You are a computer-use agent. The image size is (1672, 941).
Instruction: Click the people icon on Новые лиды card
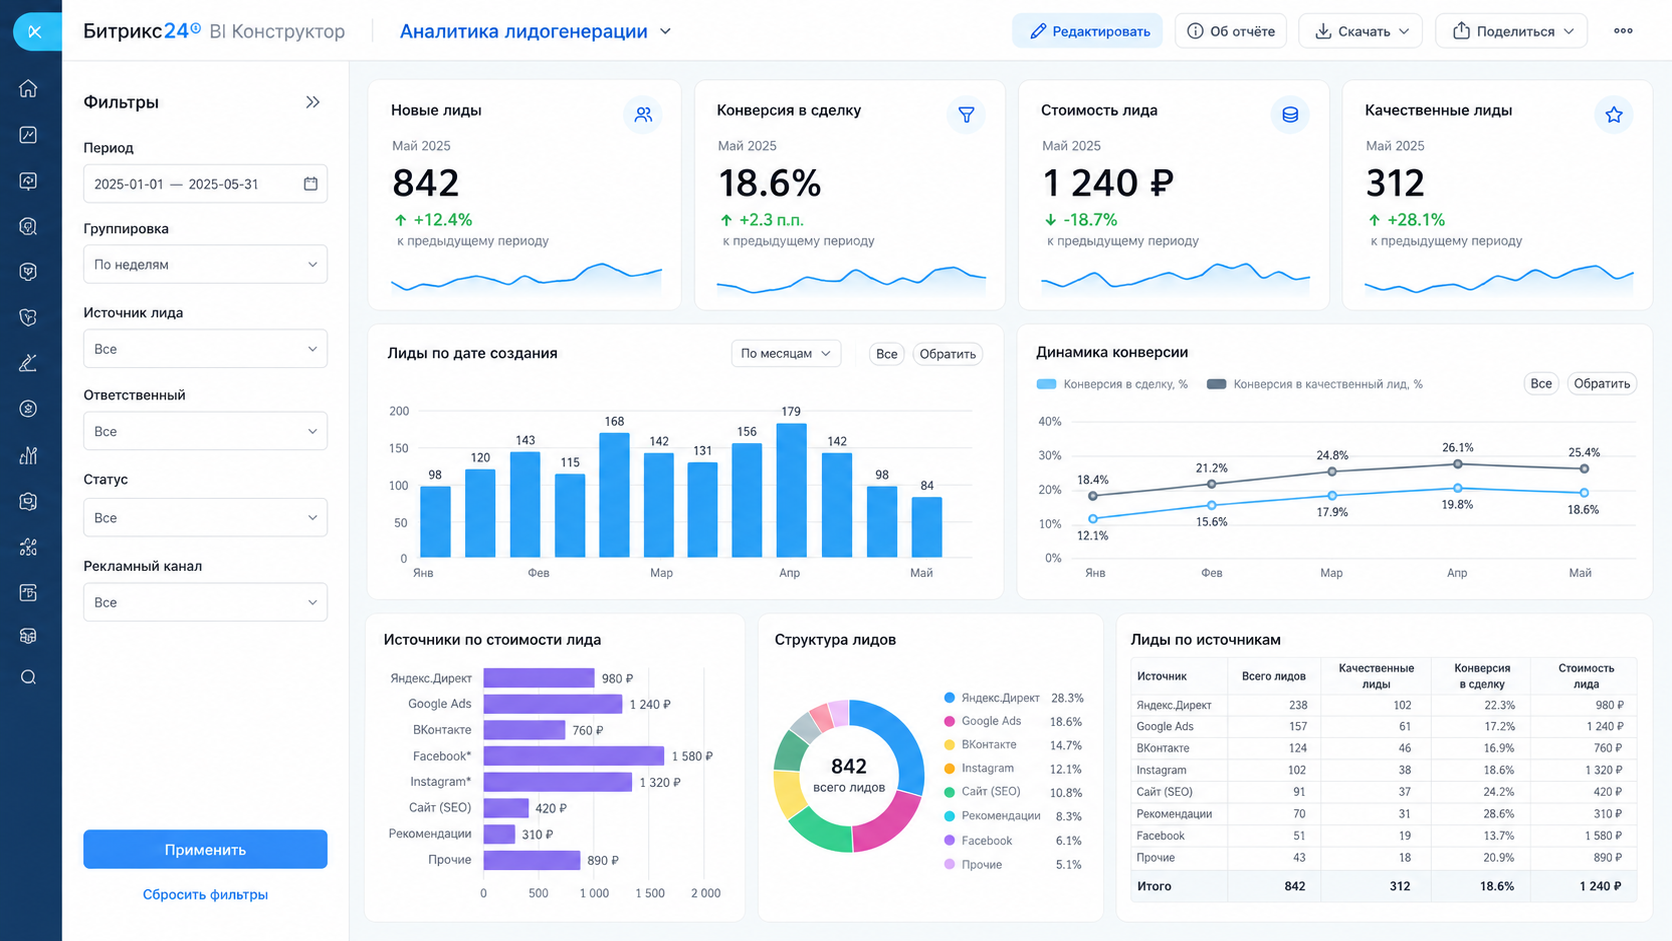point(643,115)
